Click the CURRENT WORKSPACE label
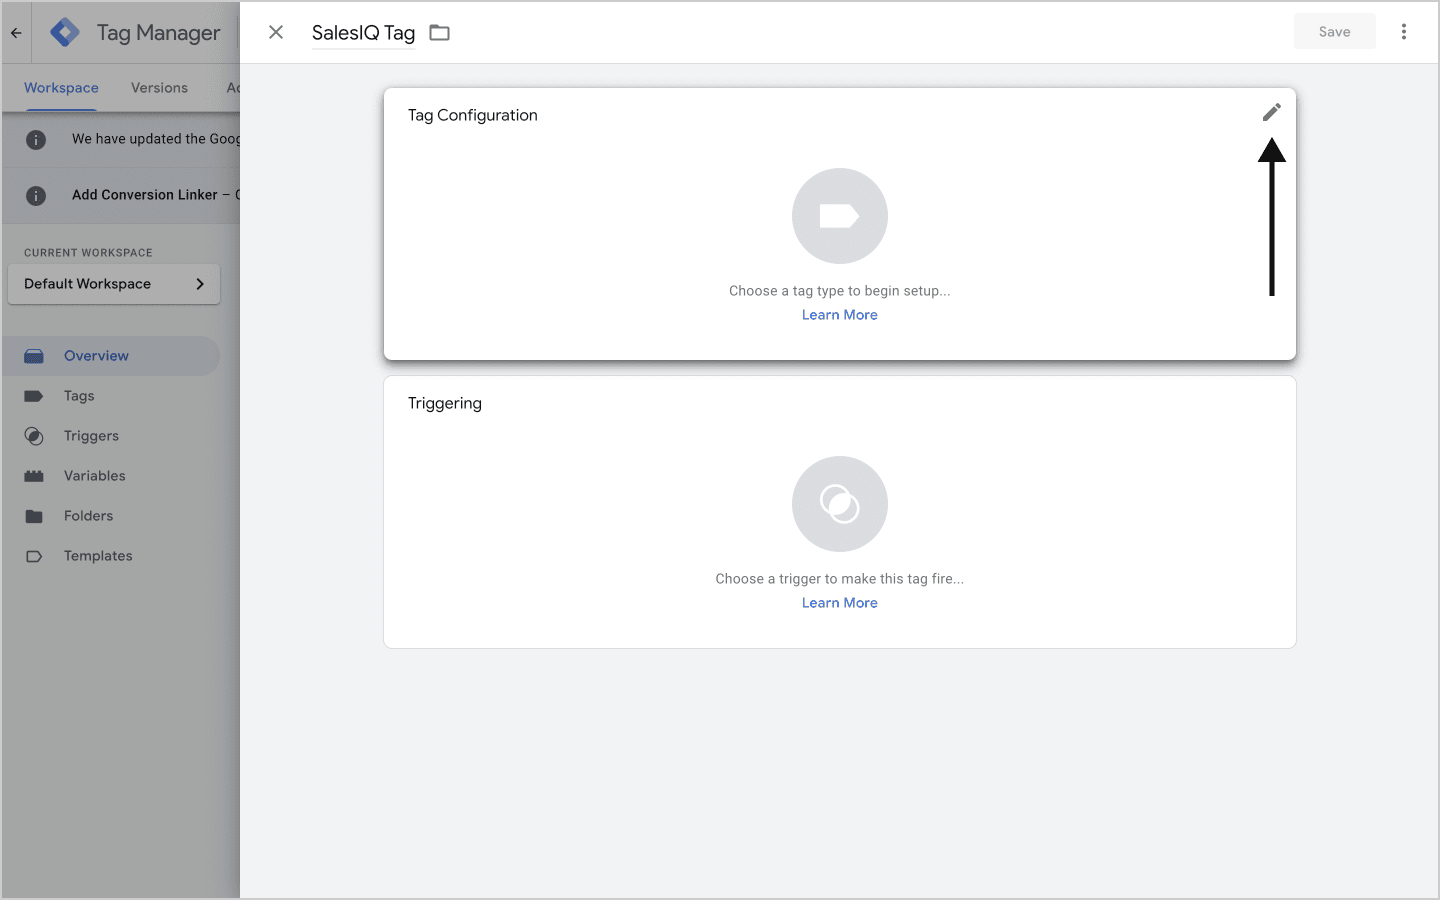Viewport: 1440px width, 900px height. pos(88,253)
